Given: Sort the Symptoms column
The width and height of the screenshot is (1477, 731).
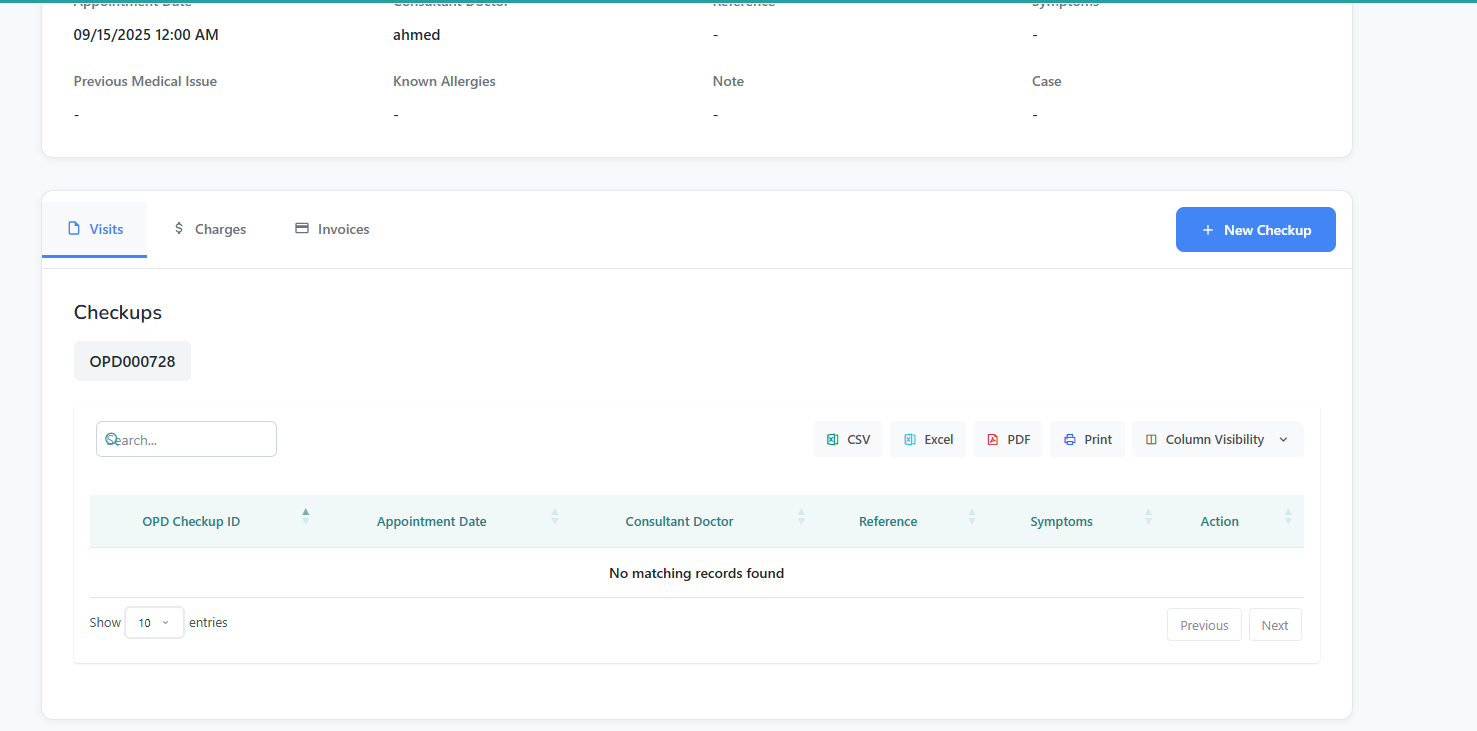Looking at the screenshot, I should tap(1148, 516).
